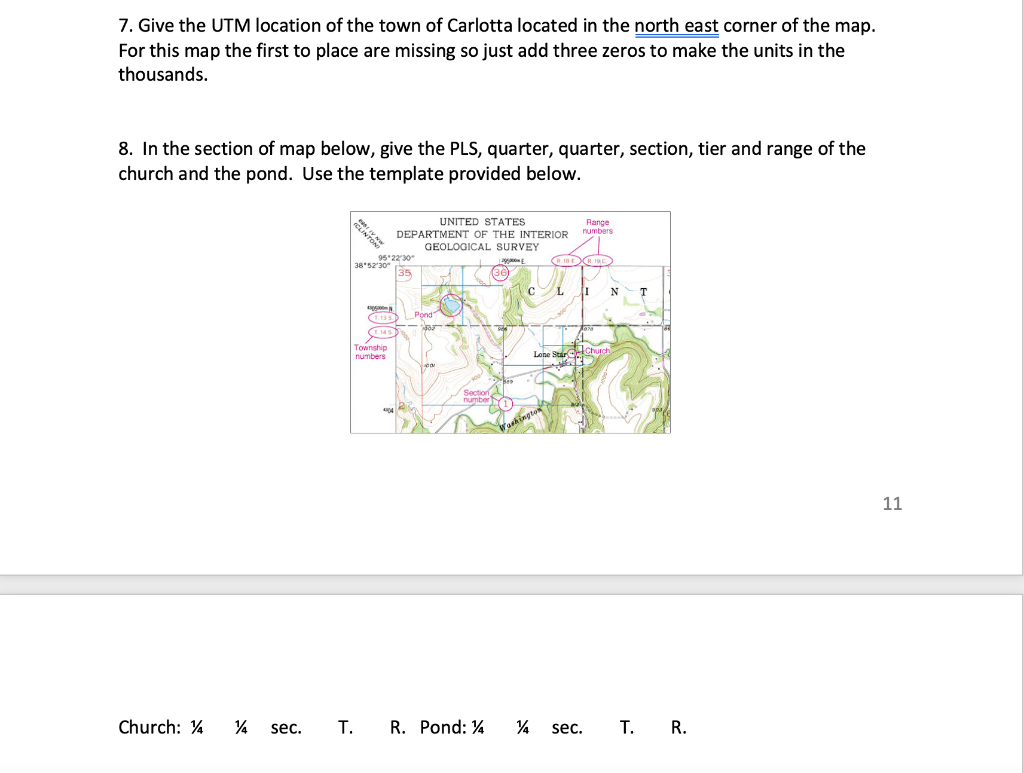Image resolution: width=1024 pixels, height=773 pixels.
Task: Click the page number "11"
Action: click(892, 504)
